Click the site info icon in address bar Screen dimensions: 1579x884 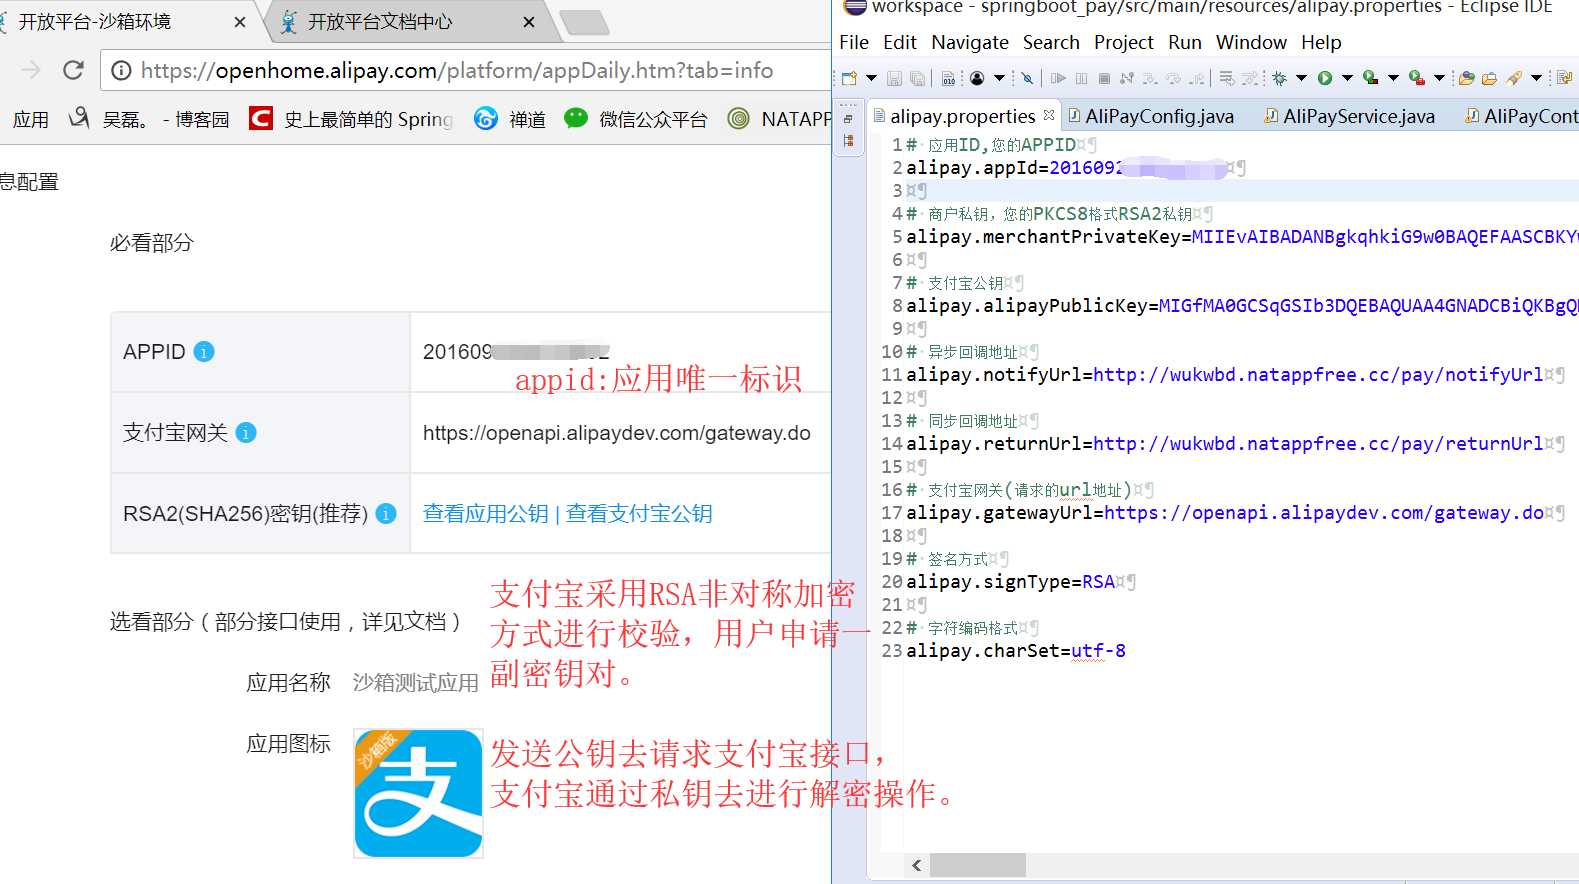(121, 70)
